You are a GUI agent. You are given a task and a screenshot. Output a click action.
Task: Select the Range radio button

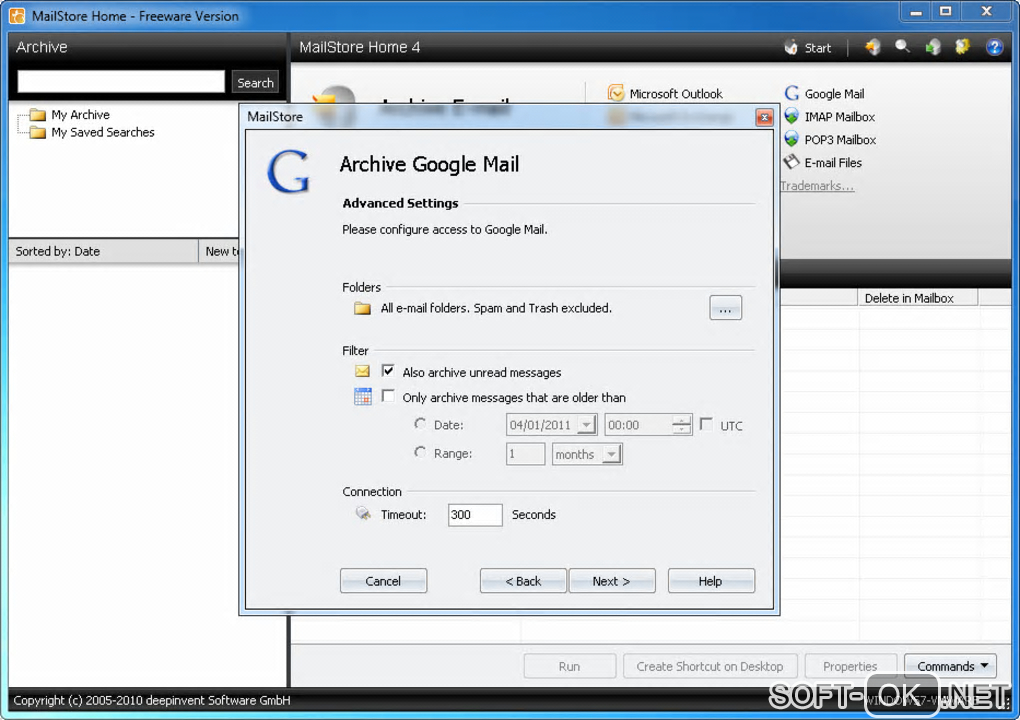pyautogui.click(x=420, y=452)
